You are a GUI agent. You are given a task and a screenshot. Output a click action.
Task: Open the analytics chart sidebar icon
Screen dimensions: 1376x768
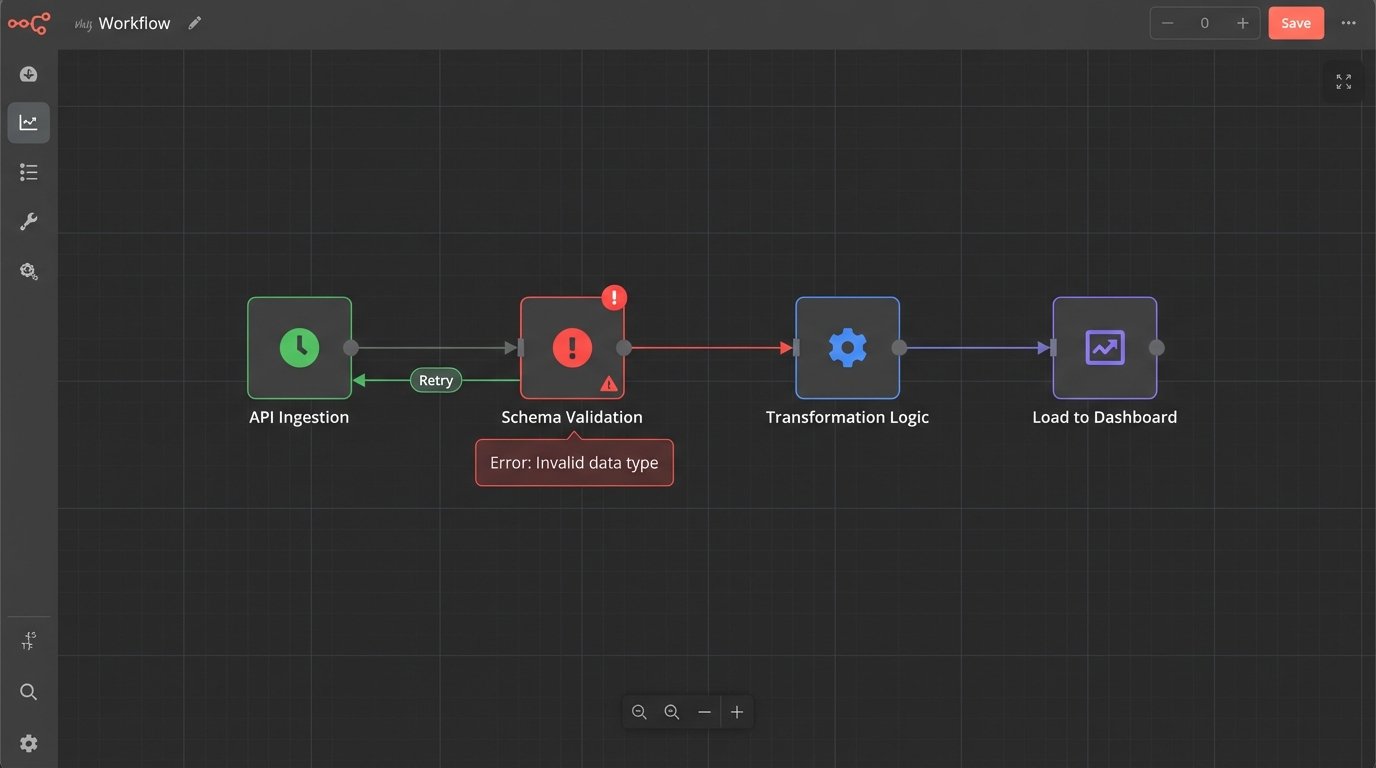pos(28,123)
